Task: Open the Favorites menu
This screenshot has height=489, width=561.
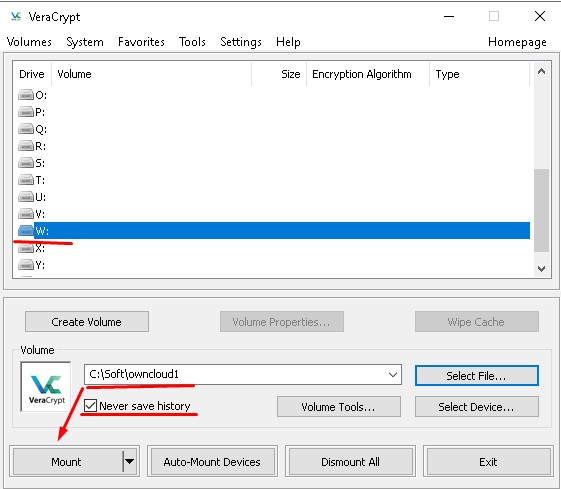Action: coord(141,42)
